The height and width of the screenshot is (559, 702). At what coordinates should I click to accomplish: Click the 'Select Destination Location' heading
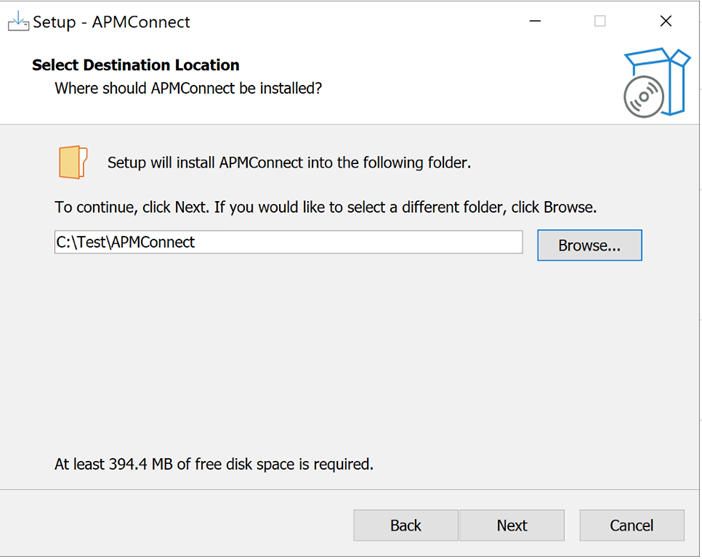(136, 65)
